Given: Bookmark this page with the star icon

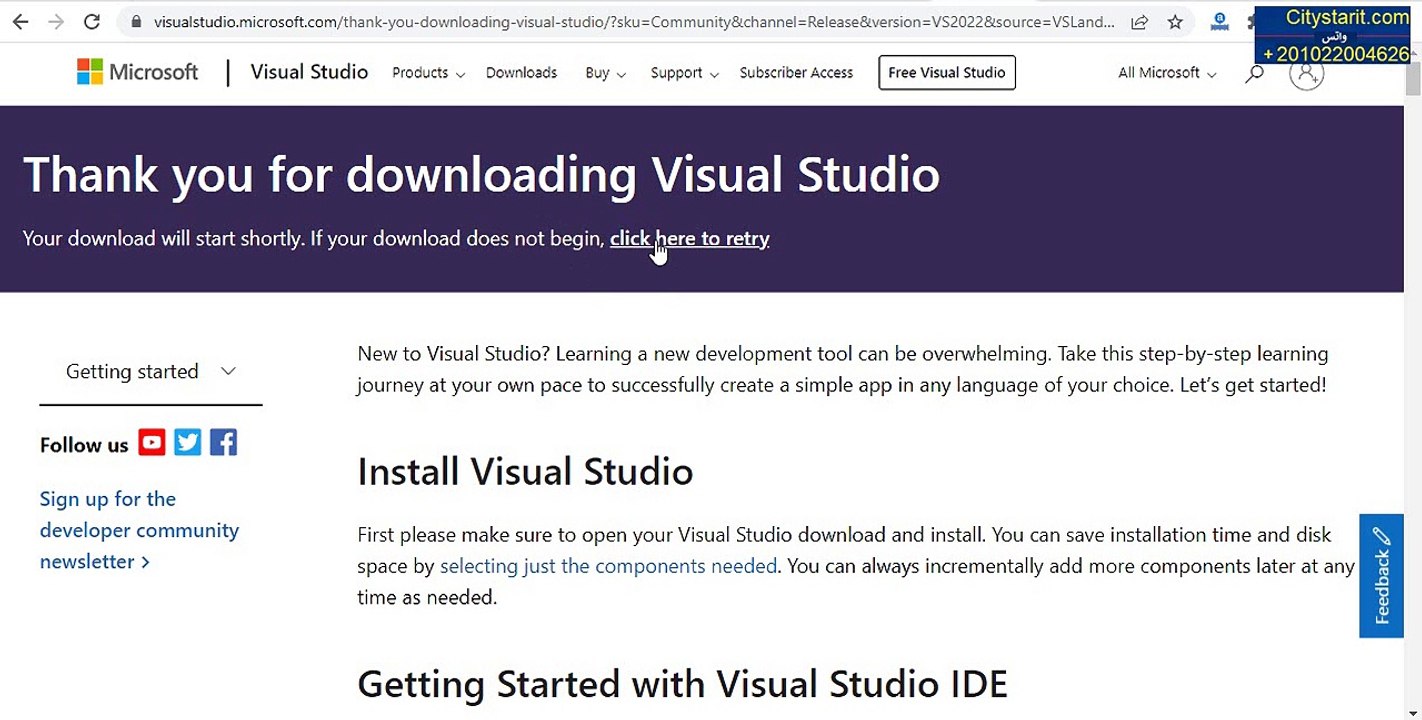Looking at the screenshot, I should [x=1175, y=21].
